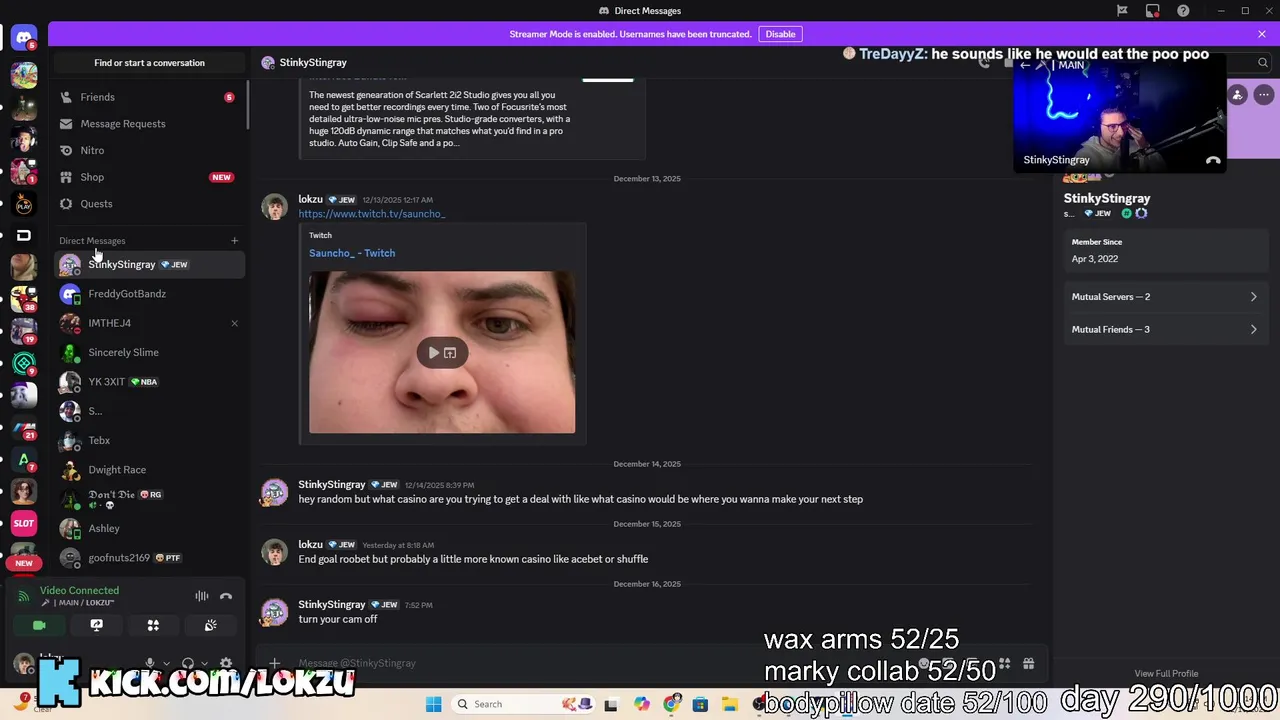Share your screen button
Viewport: 1280px width, 720px height.
(x=96, y=625)
